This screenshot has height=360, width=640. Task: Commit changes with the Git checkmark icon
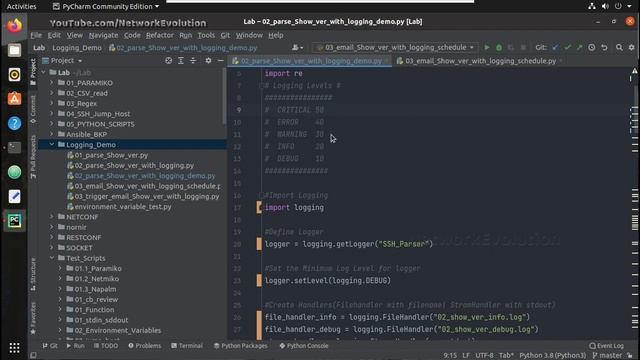click(x=567, y=47)
